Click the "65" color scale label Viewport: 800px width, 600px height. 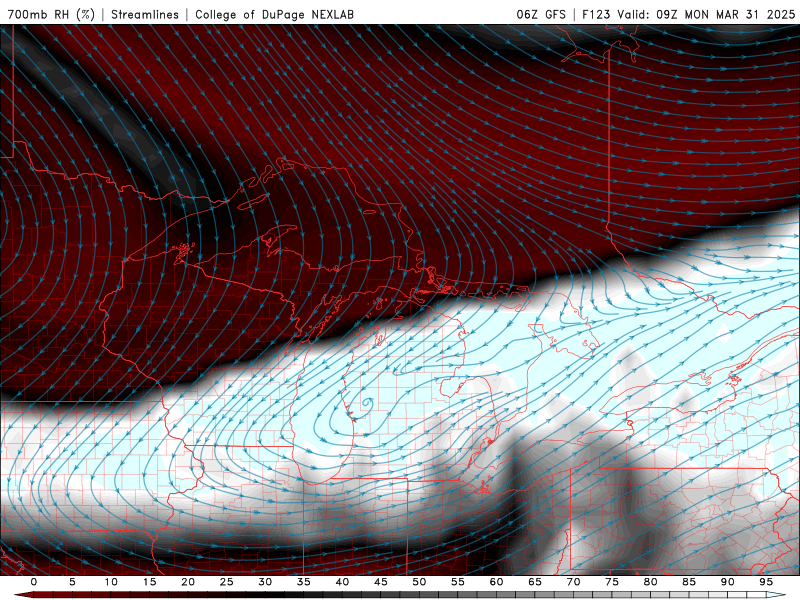pos(535,582)
